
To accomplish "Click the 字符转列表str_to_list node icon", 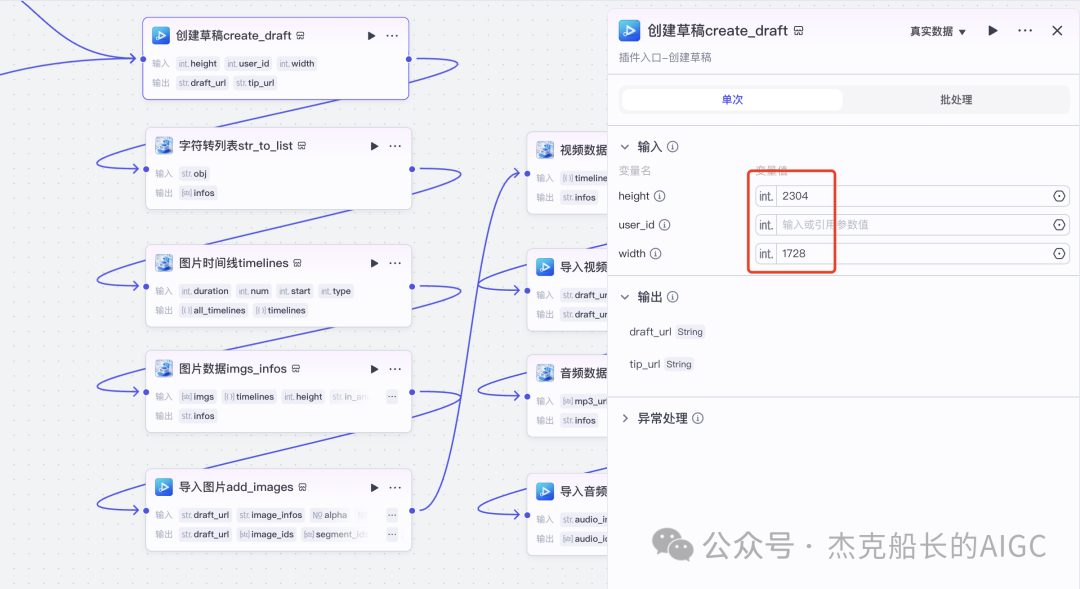I will 164,145.
